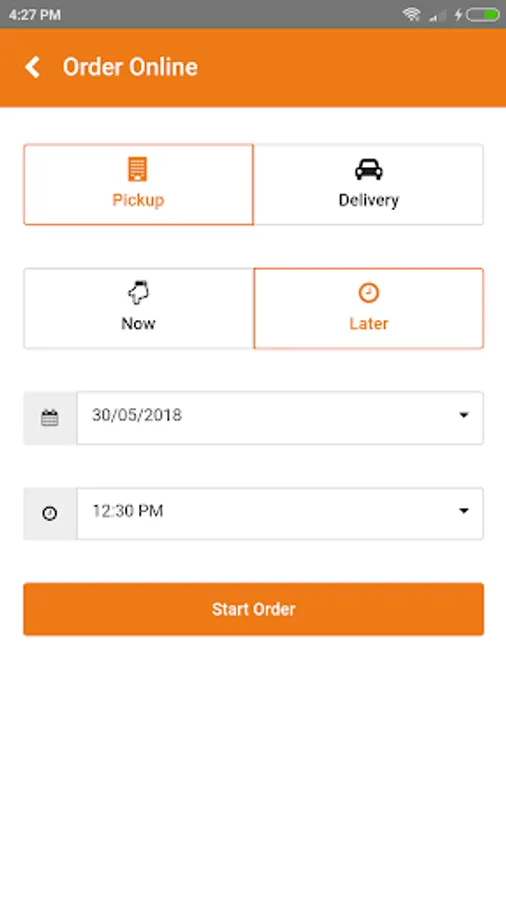This screenshot has width=506, height=900.
Task: Click the clock icon beside the time
Action: coord(50,514)
